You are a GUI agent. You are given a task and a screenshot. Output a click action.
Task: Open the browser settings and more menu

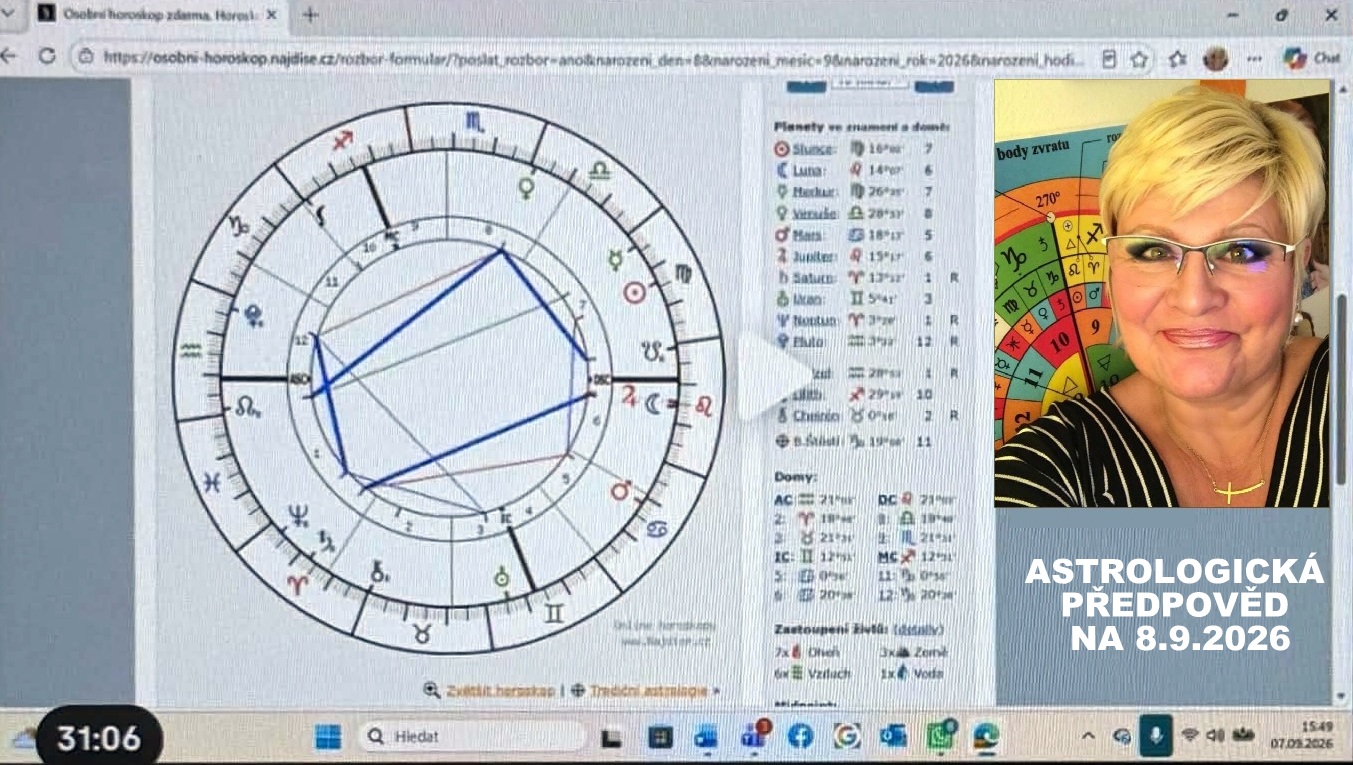tap(1256, 58)
